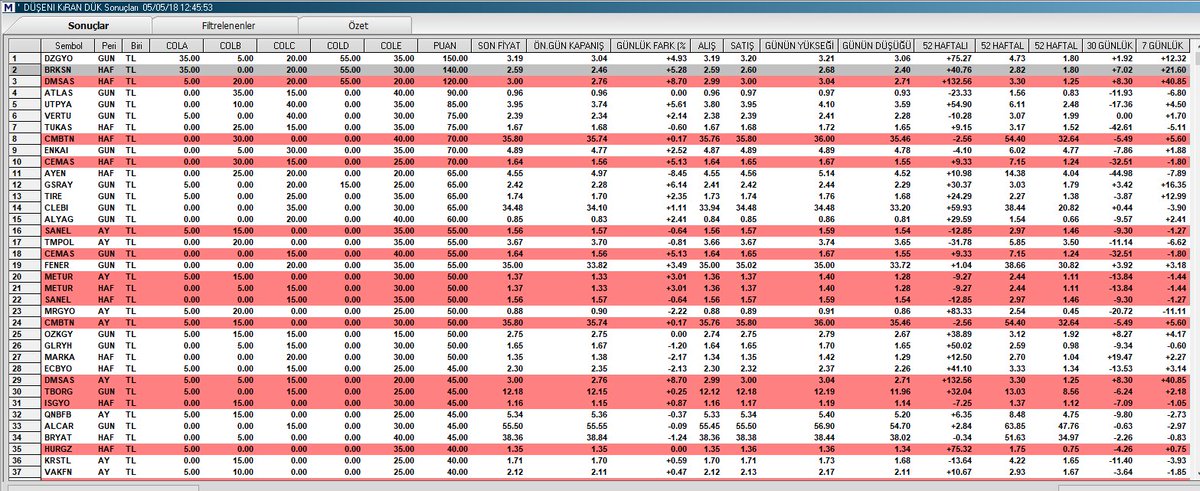Viewport: 1200px width, 491px height.
Task: Sort by the COLB column header
Action: tap(229, 46)
